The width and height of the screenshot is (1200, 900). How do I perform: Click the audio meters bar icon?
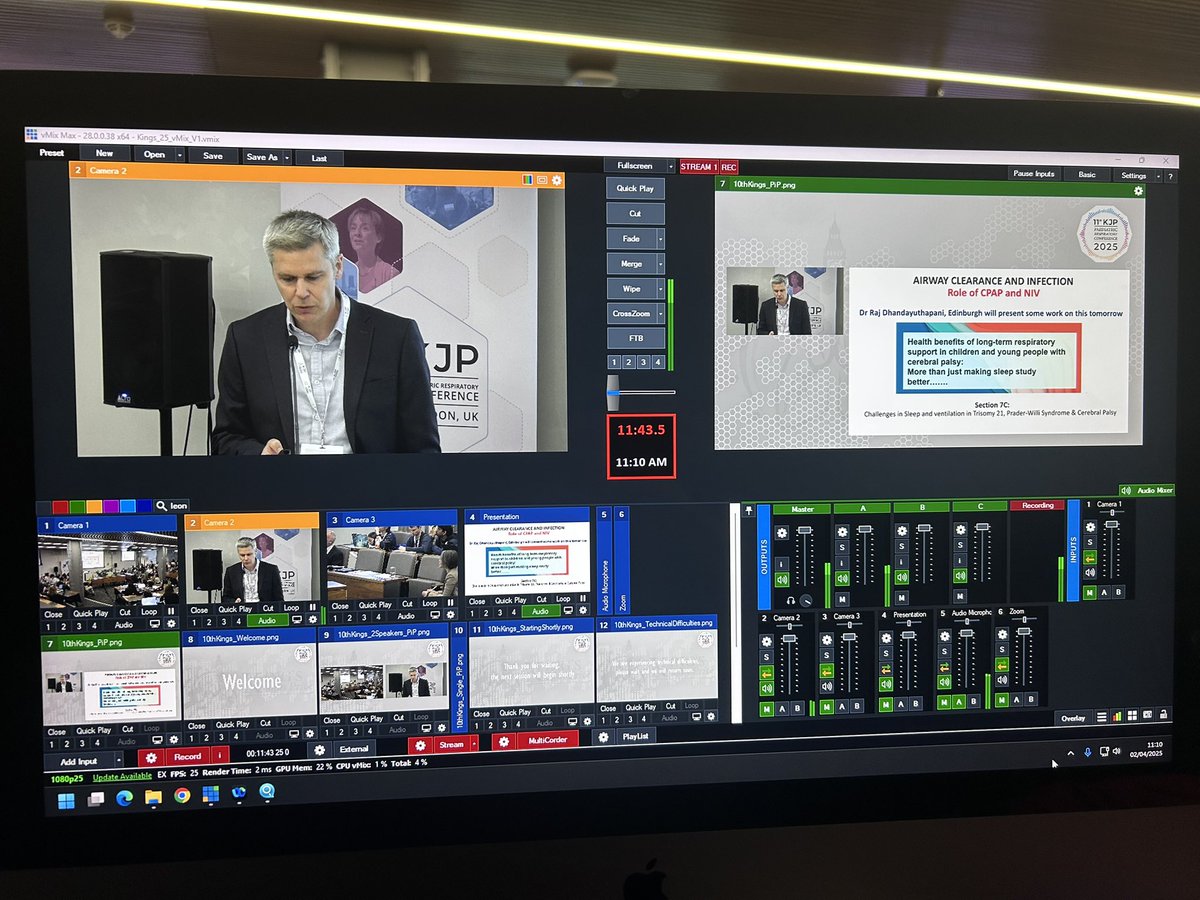pos(1117,717)
